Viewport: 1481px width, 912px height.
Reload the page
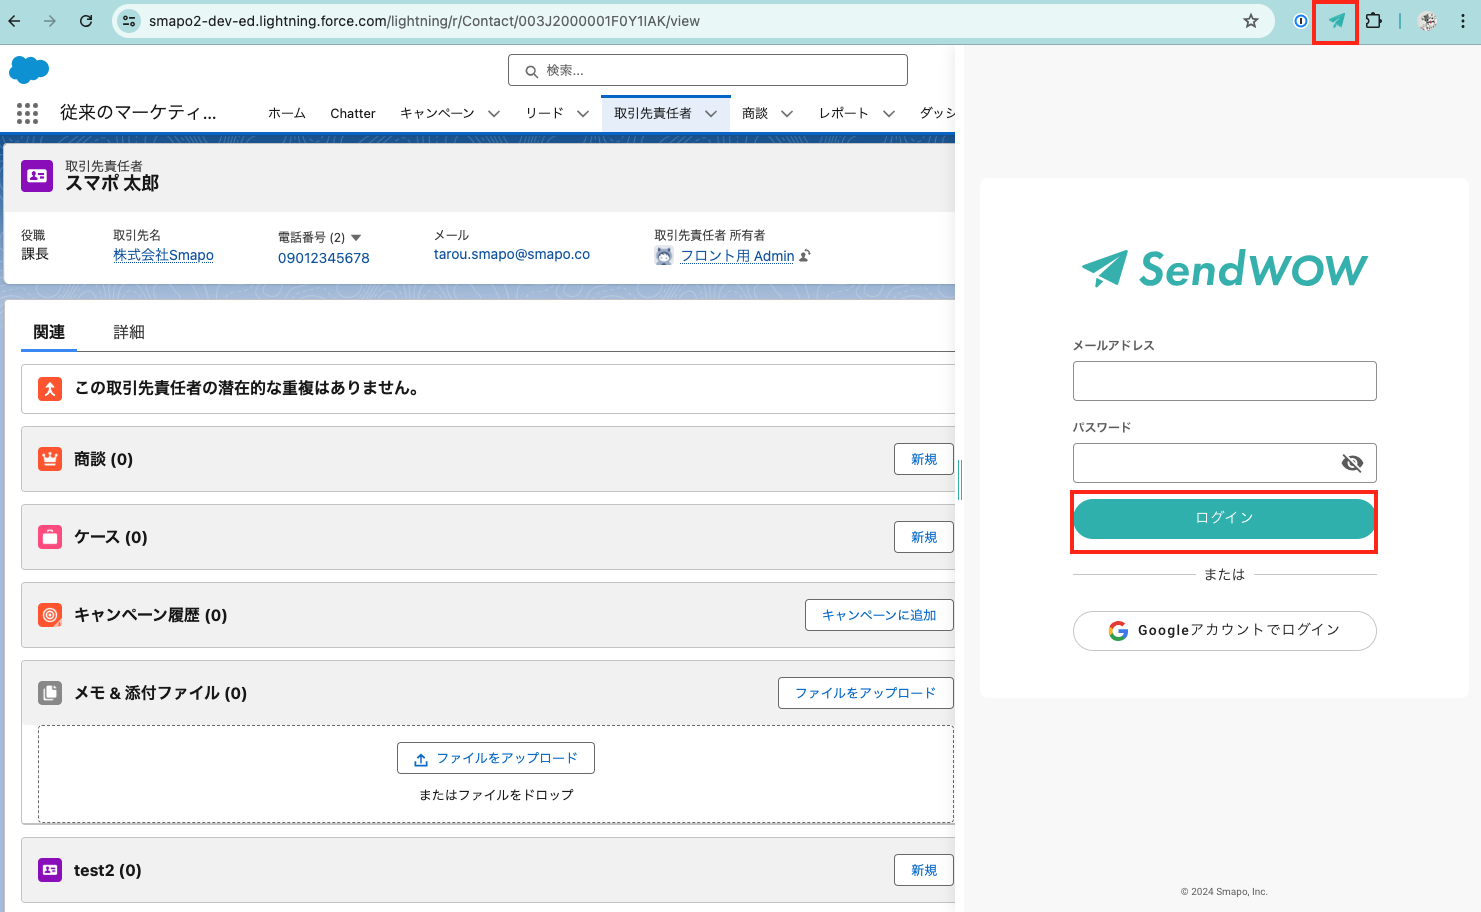[86, 21]
